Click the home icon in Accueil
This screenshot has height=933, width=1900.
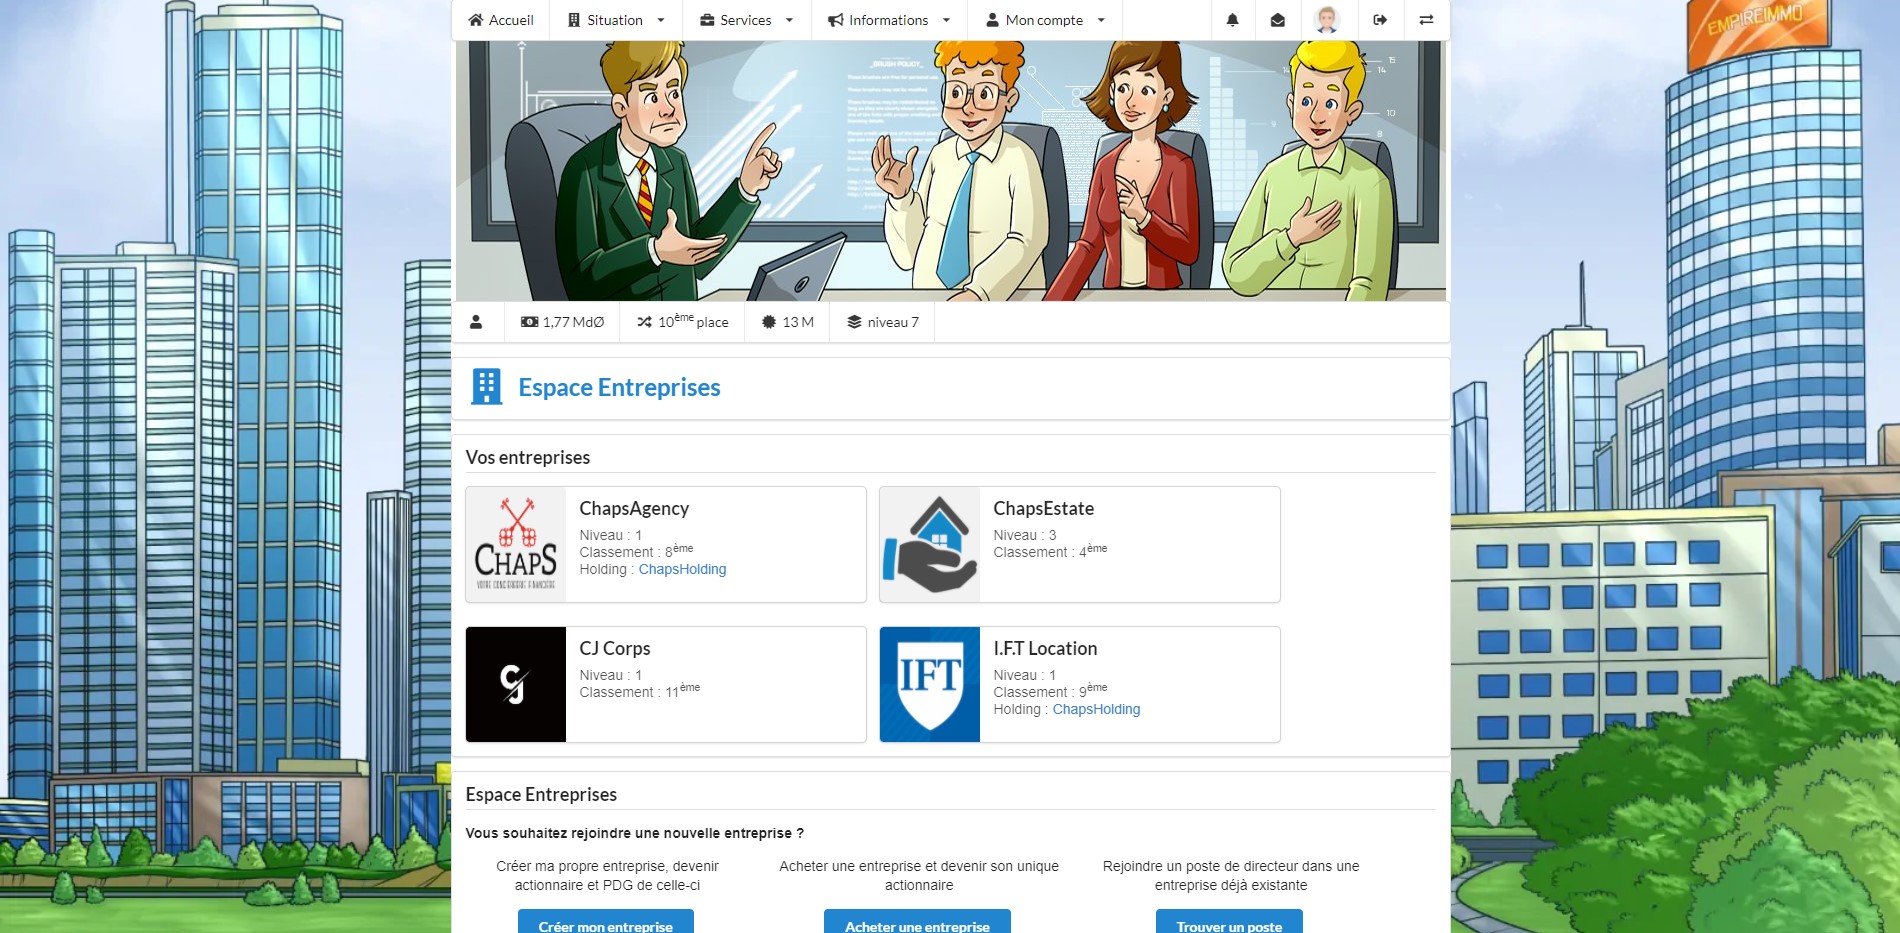point(476,20)
